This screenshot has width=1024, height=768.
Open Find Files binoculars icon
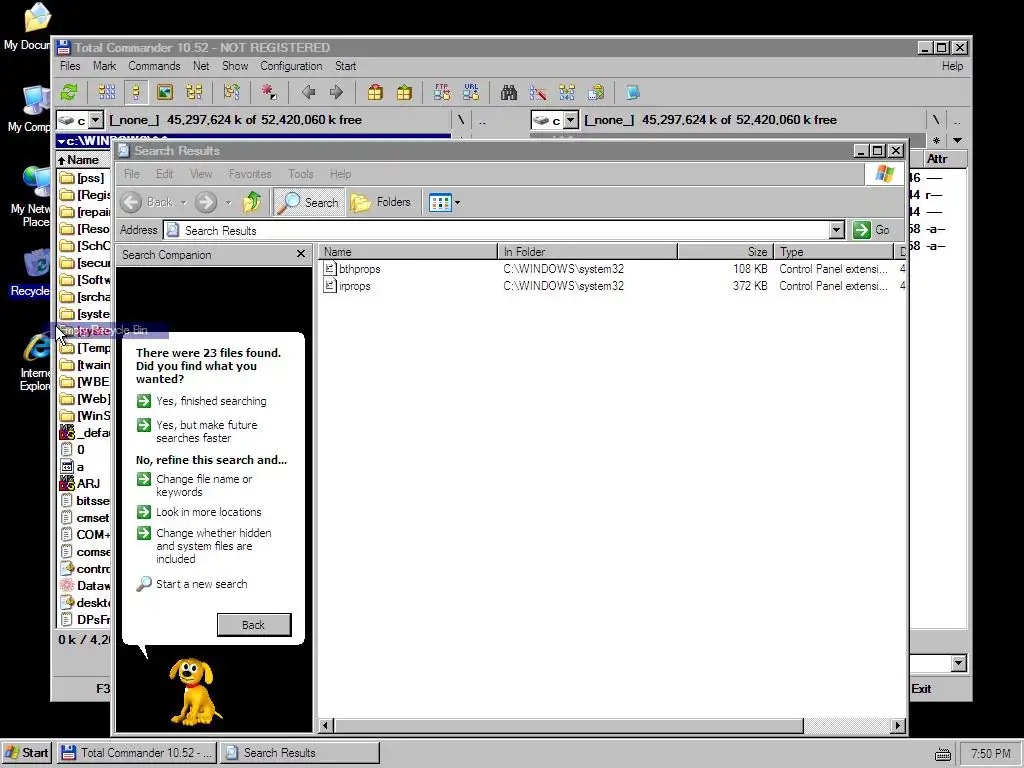(x=509, y=92)
